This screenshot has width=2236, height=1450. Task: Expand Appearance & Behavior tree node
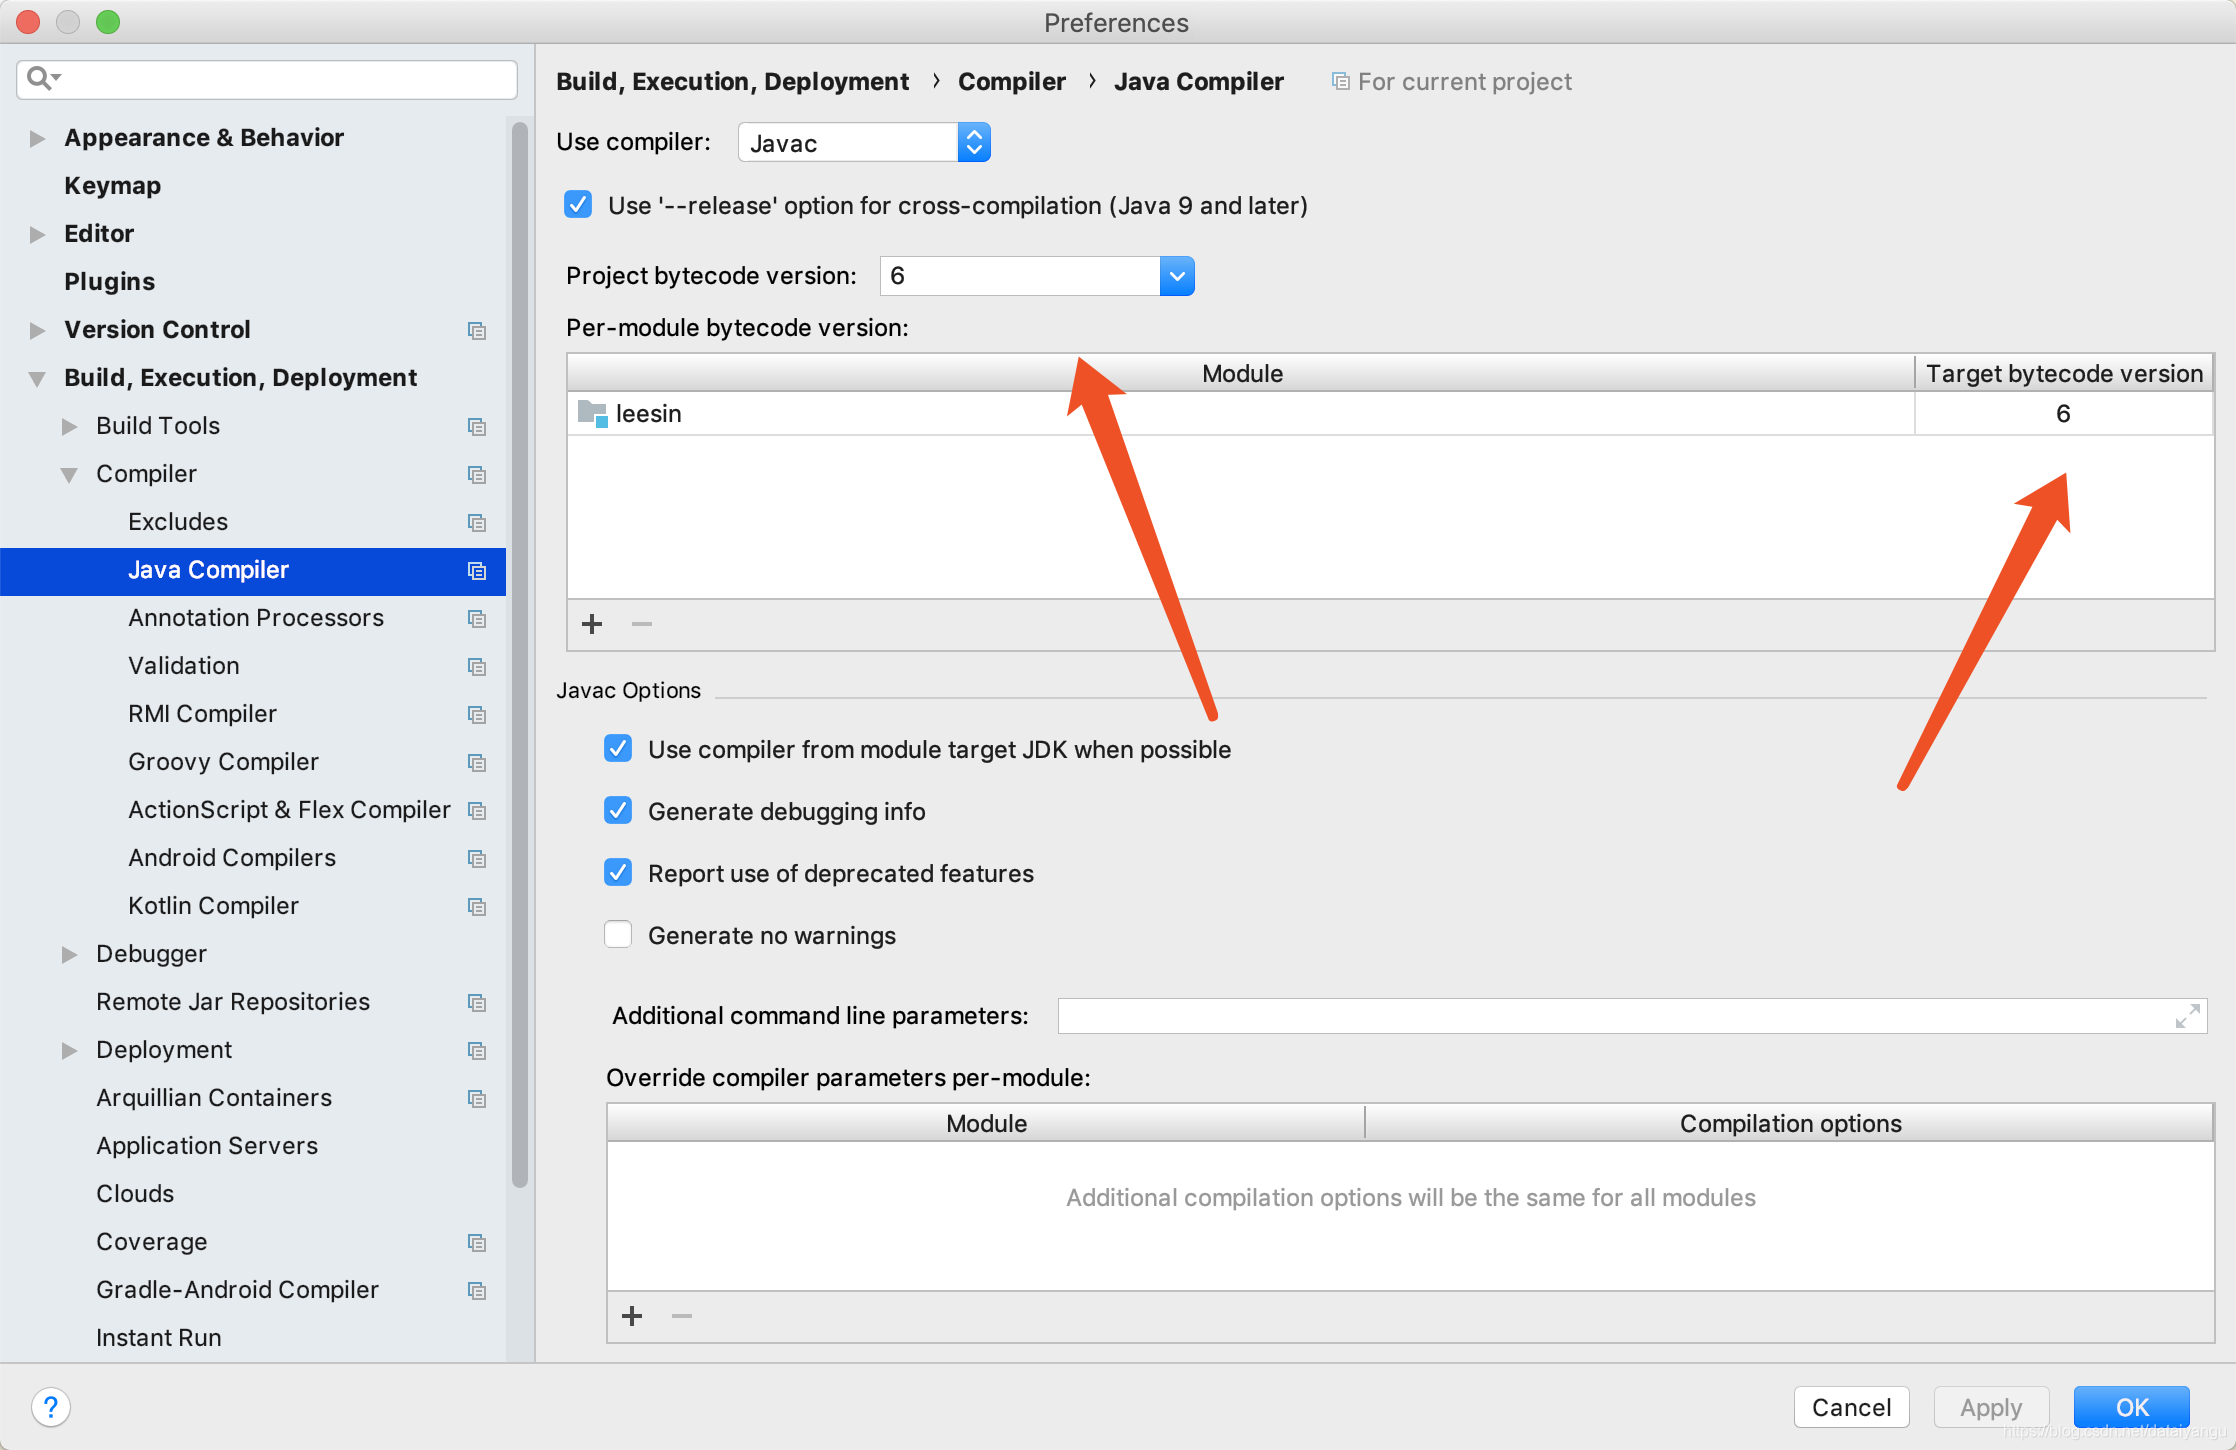click(37, 138)
